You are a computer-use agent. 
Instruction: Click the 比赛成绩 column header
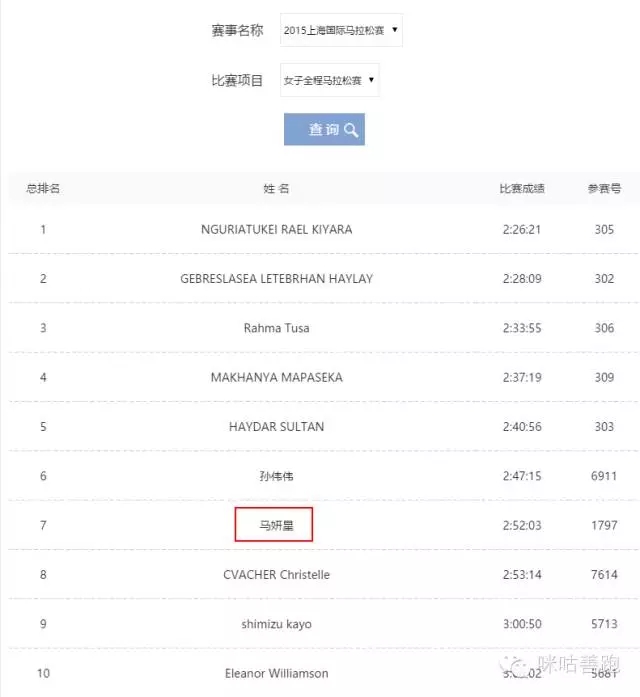pos(522,188)
